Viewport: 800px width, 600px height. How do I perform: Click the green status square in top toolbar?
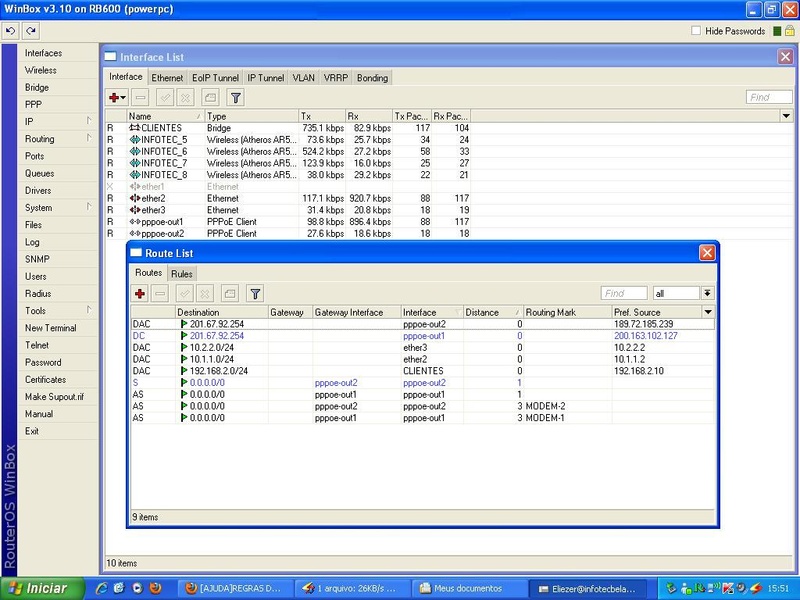(777, 31)
